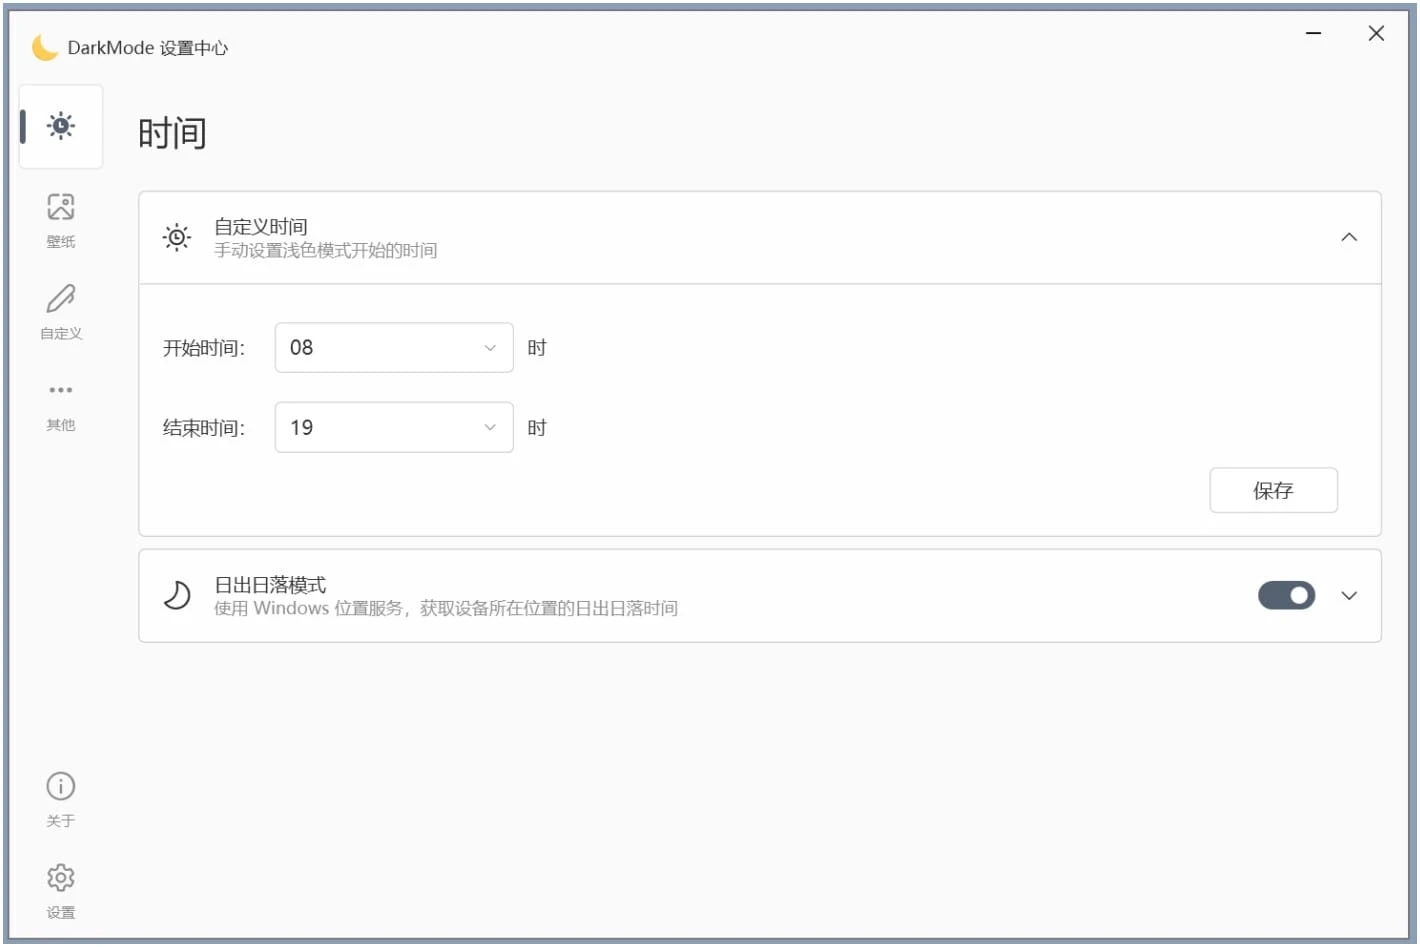This screenshot has height=947, width=1420.
Task: Select the 时间 (time) sidebar icon
Action: (x=61, y=126)
